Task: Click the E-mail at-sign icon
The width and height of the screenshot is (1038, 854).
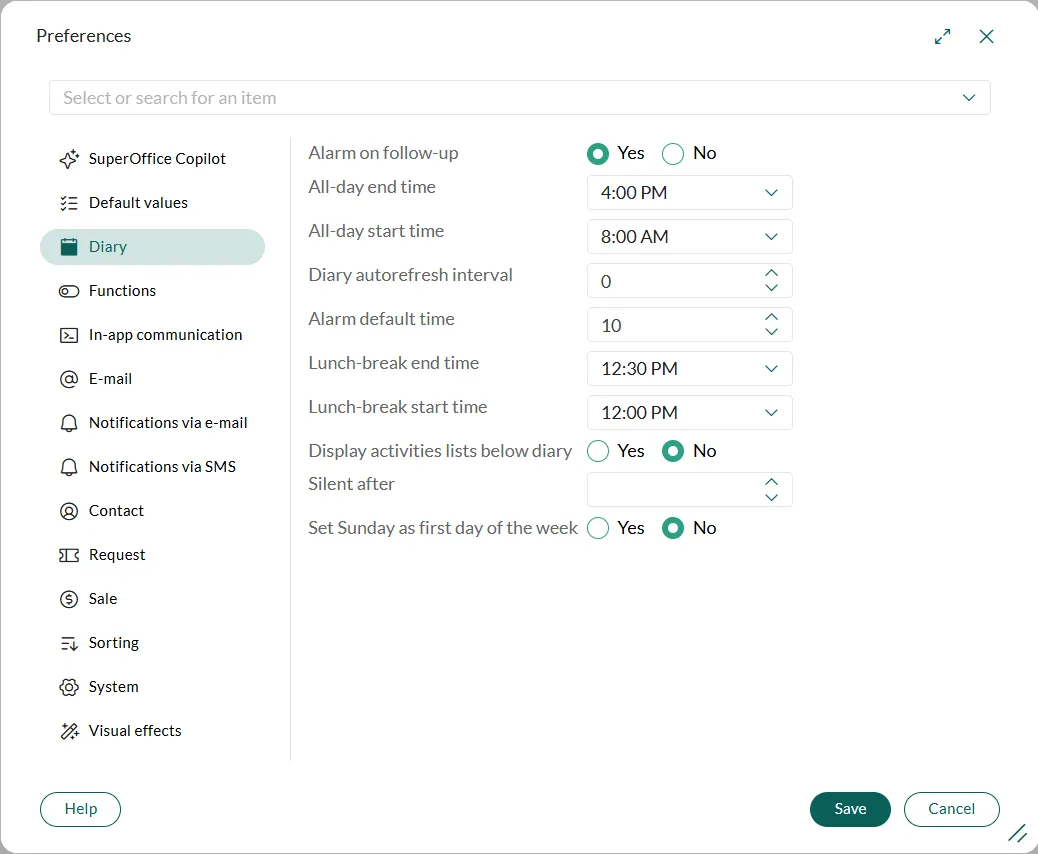Action: (x=69, y=379)
